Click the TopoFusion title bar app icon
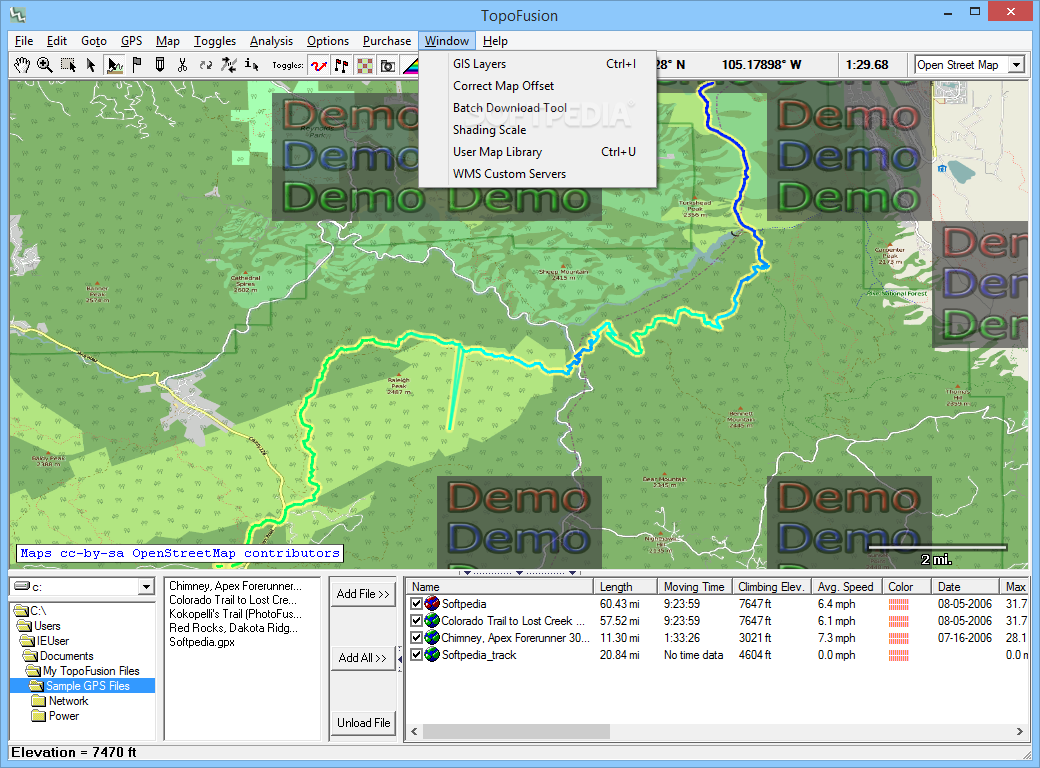Screen dimensions: 1040x768 (x=18, y=15)
